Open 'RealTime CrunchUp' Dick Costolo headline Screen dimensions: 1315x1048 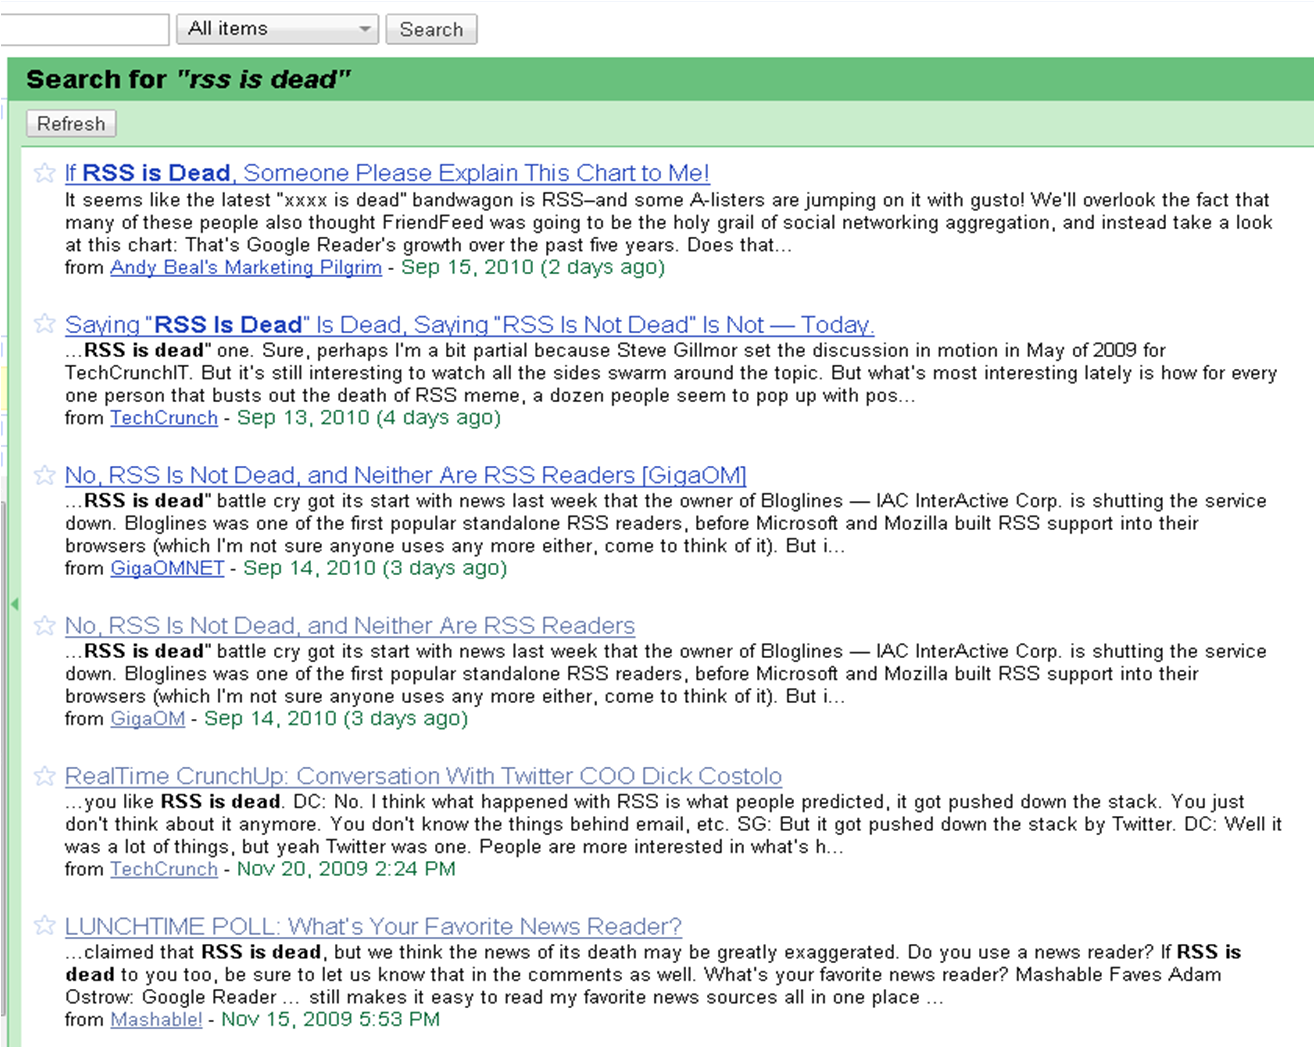[423, 776]
